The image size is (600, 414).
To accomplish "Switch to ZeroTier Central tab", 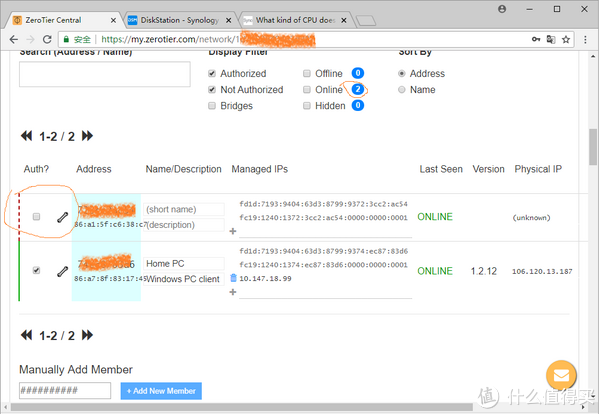I will click(x=61, y=20).
